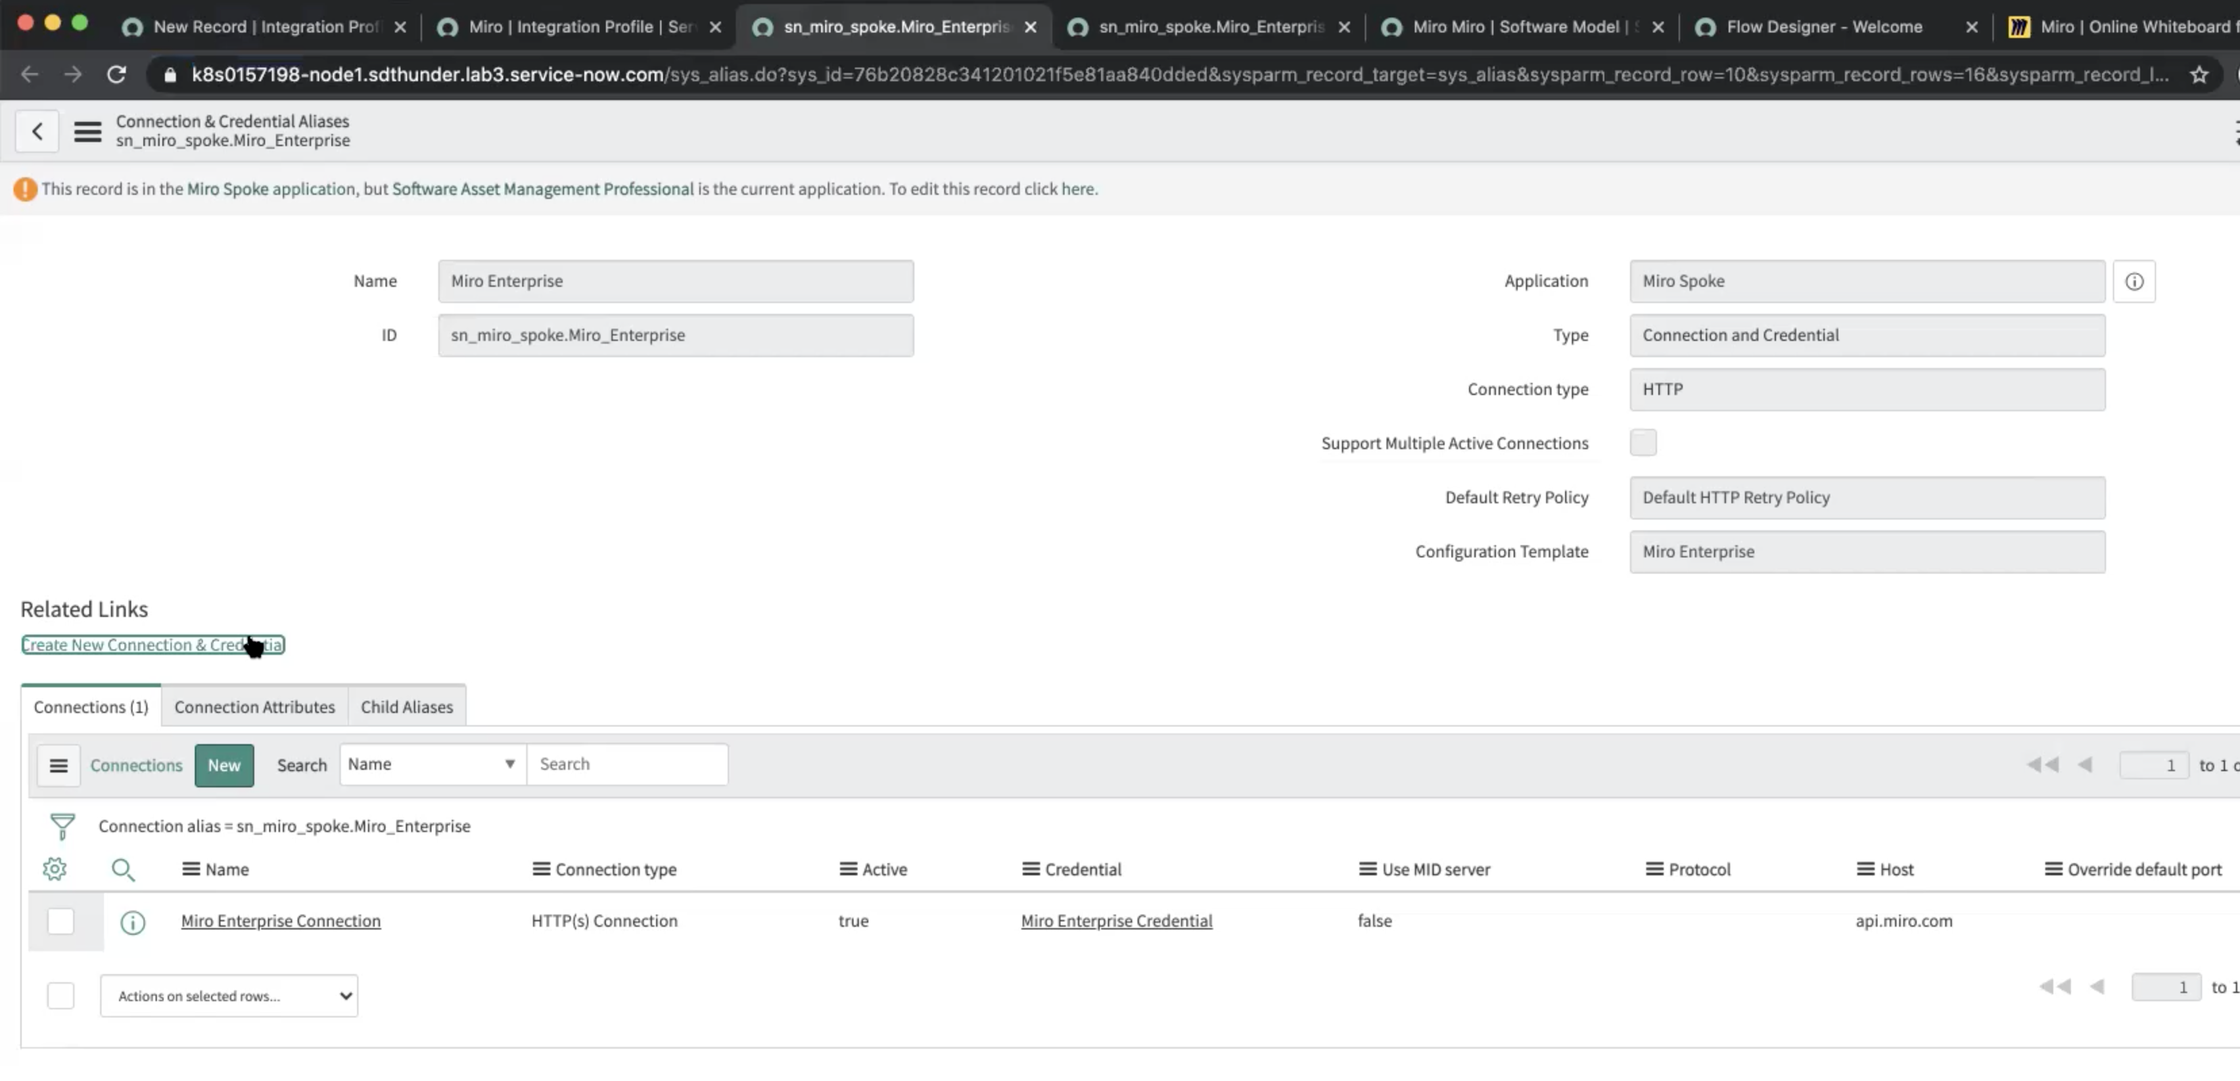Click the Name field Miro Enterprise
2240x1081 pixels.
click(676, 281)
